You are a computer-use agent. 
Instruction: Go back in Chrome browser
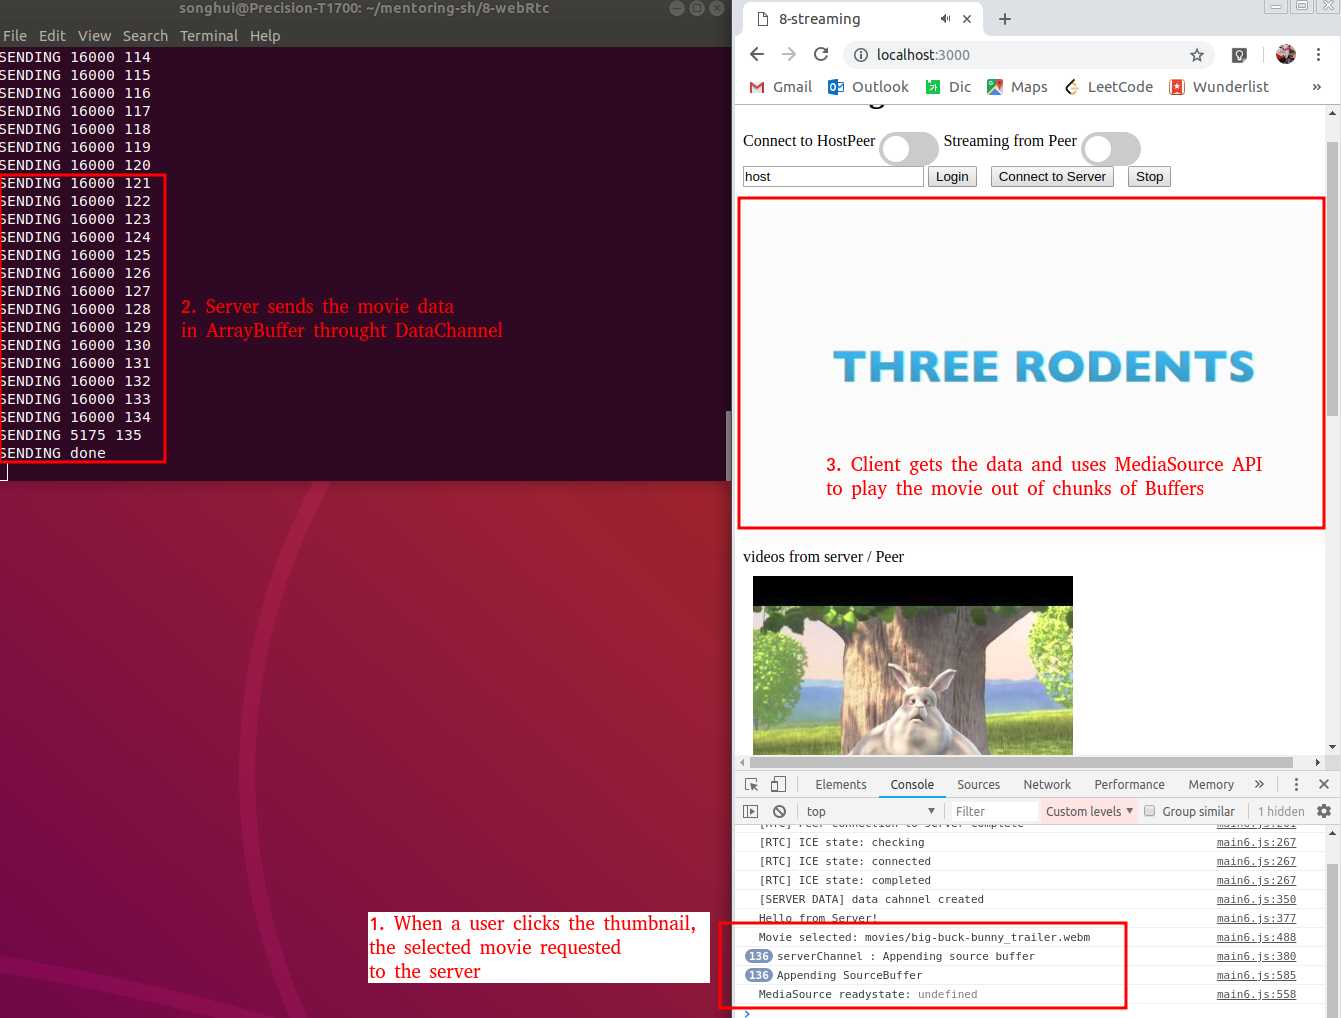[757, 55]
